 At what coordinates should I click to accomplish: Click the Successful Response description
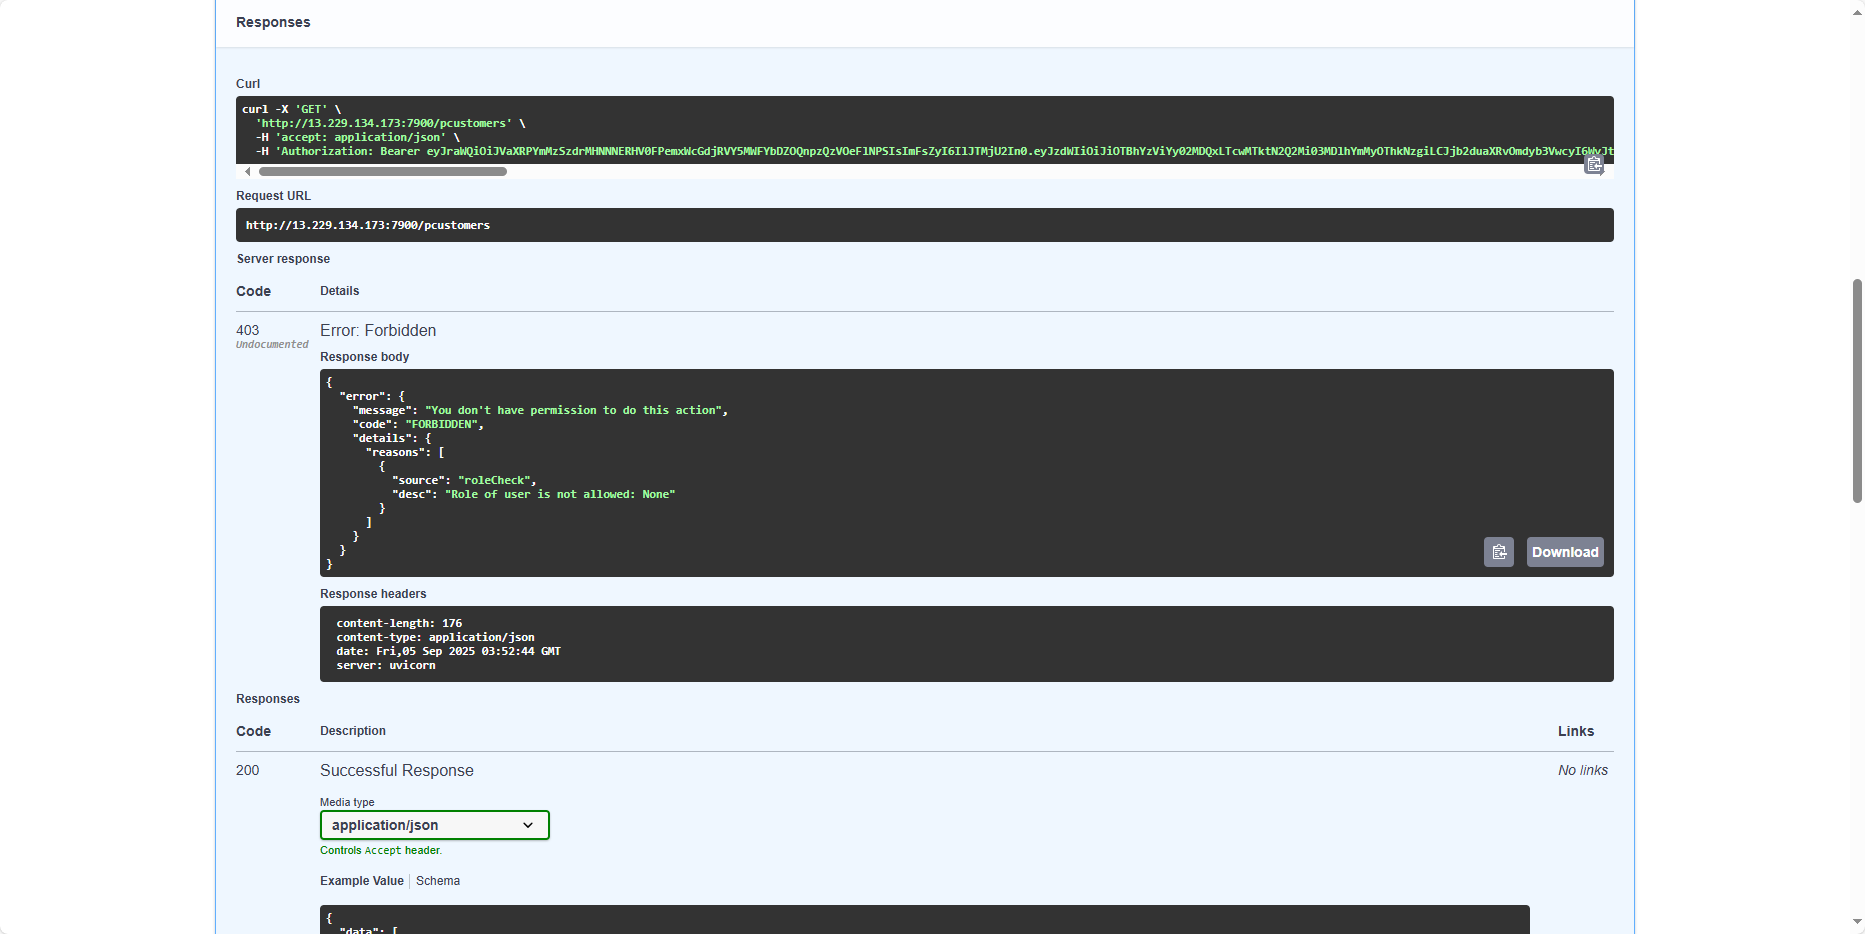pos(396,770)
